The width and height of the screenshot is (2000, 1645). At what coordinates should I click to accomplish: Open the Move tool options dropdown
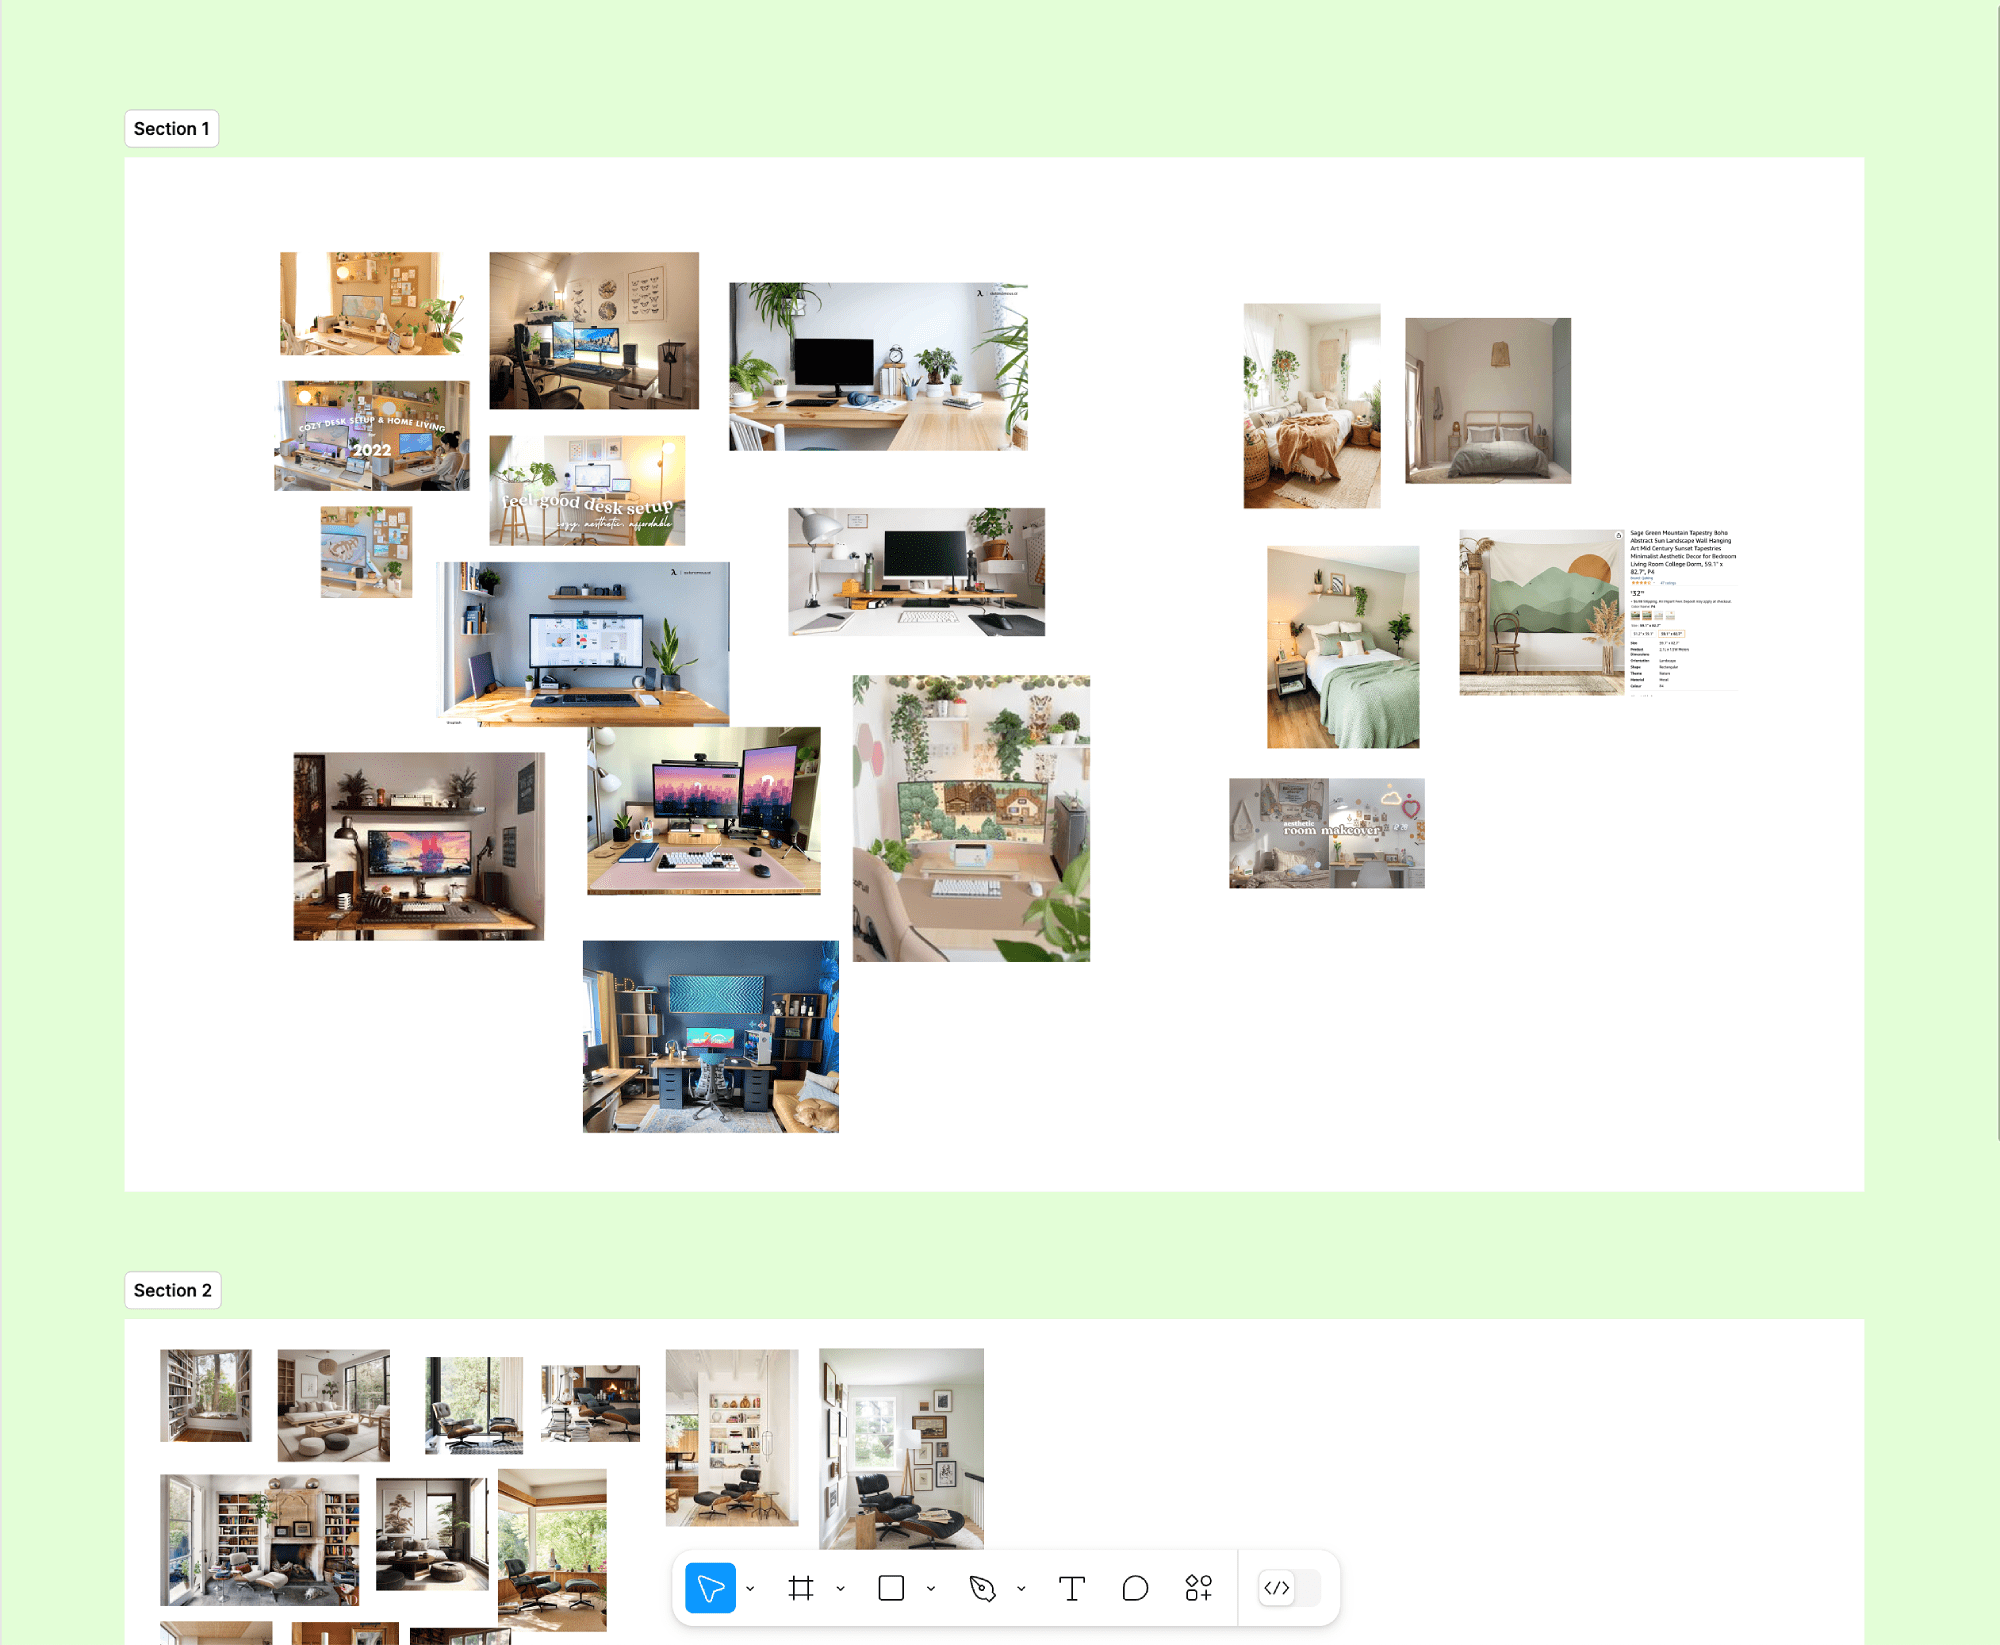[x=750, y=1588]
